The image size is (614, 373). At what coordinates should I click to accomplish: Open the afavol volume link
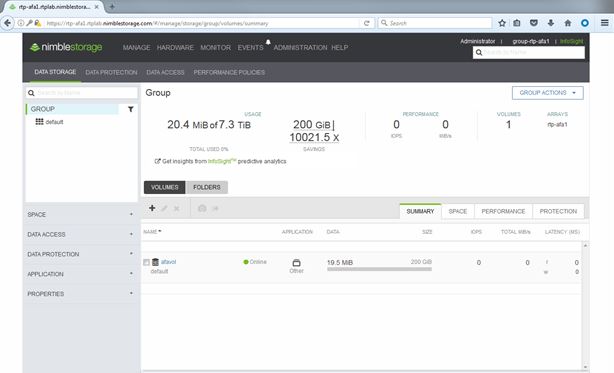pyautogui.click(x=168, y=262)
